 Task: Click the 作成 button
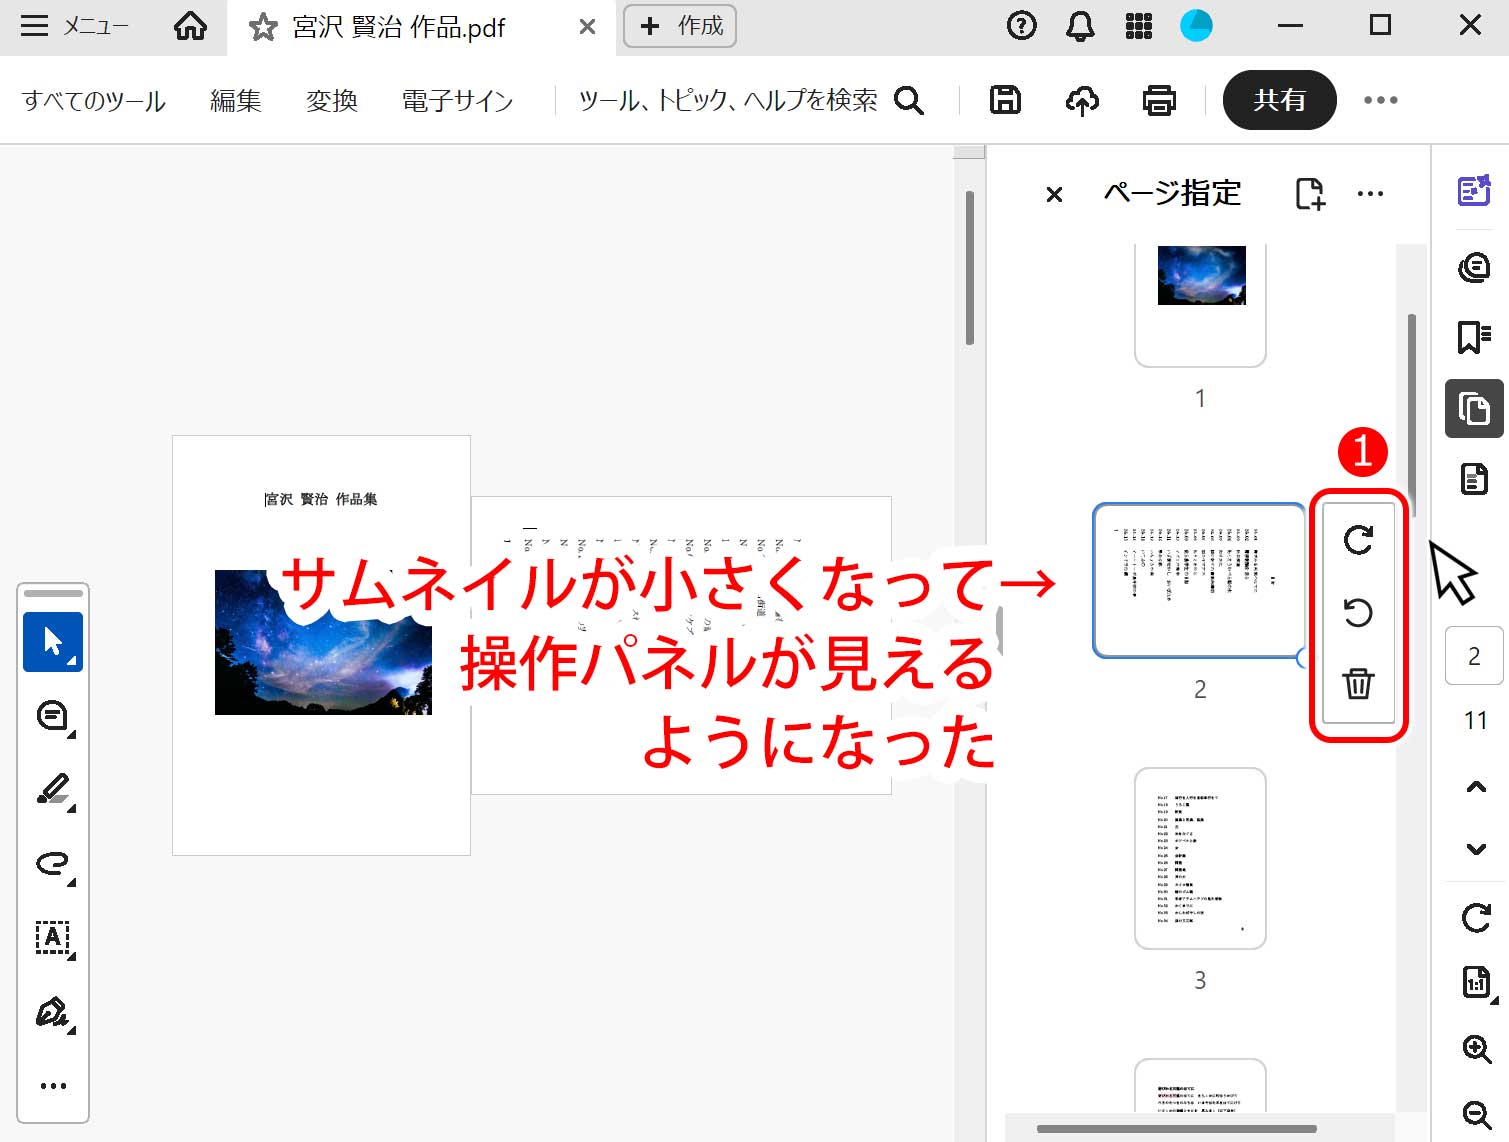point(680,26)
